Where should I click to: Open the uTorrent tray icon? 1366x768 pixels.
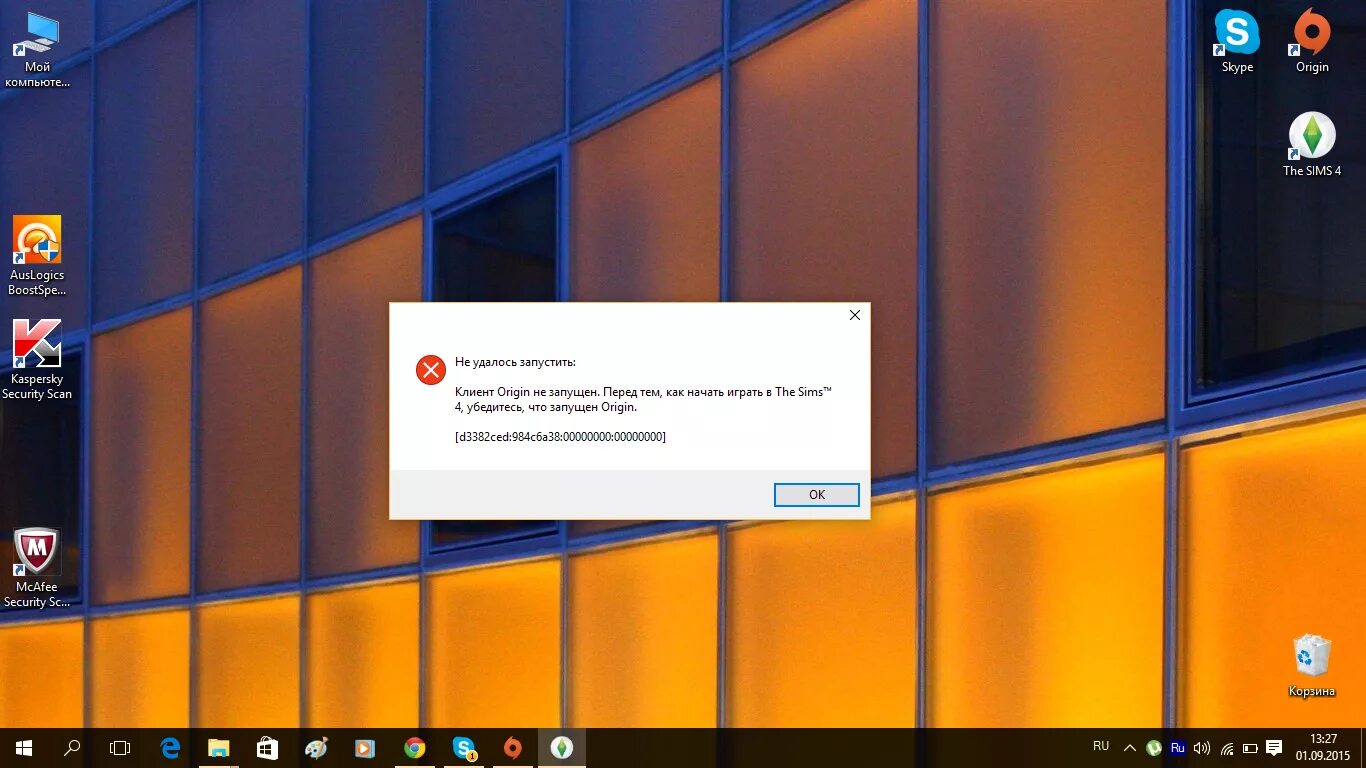tap(1154, 747)
